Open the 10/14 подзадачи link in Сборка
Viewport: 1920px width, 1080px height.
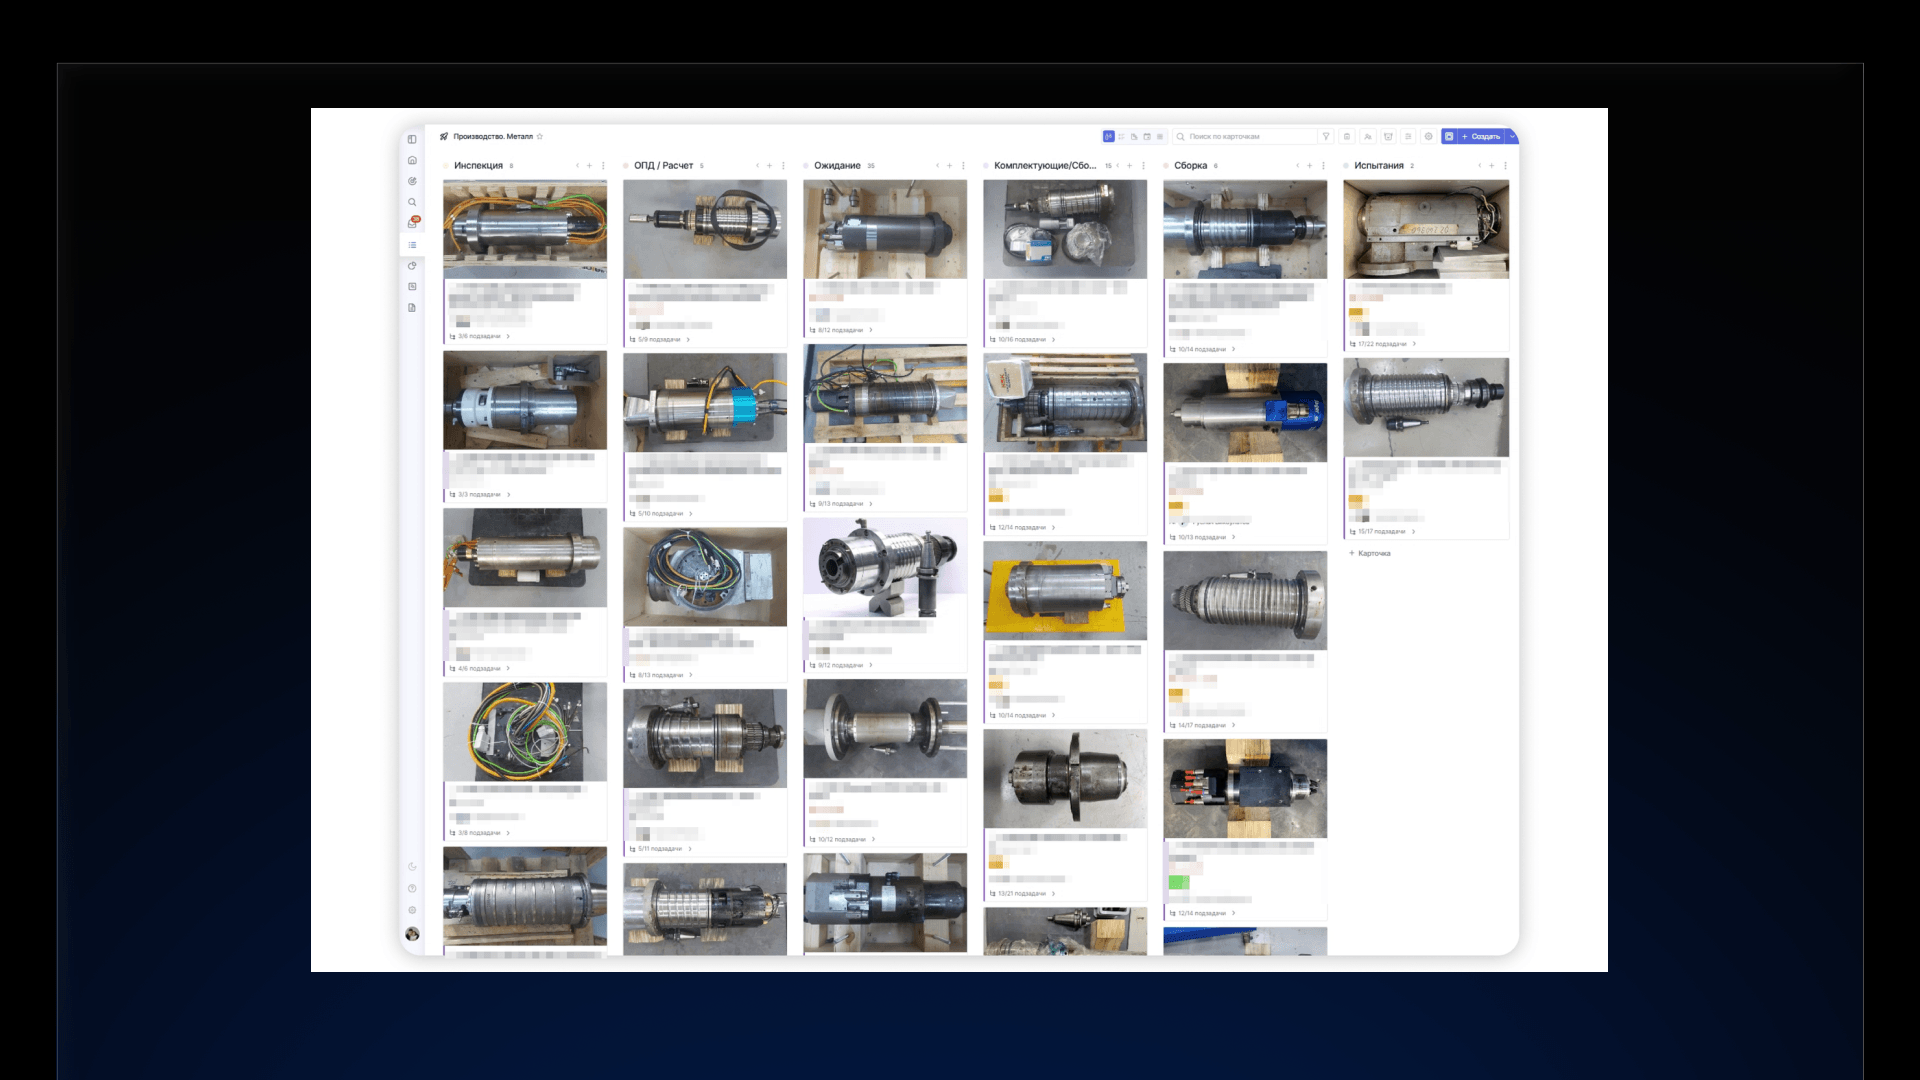click(x=1202, y=349)
